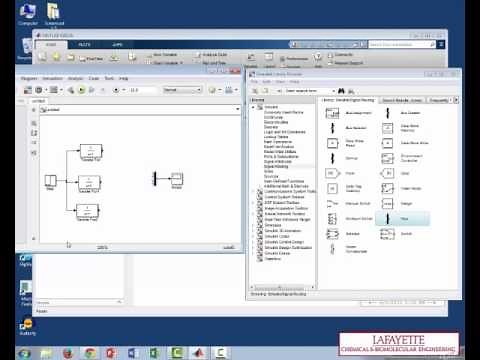480x360 pixels.
Task: Switch to MATLAB APPS tab
Action: click(x=117, y=44)
